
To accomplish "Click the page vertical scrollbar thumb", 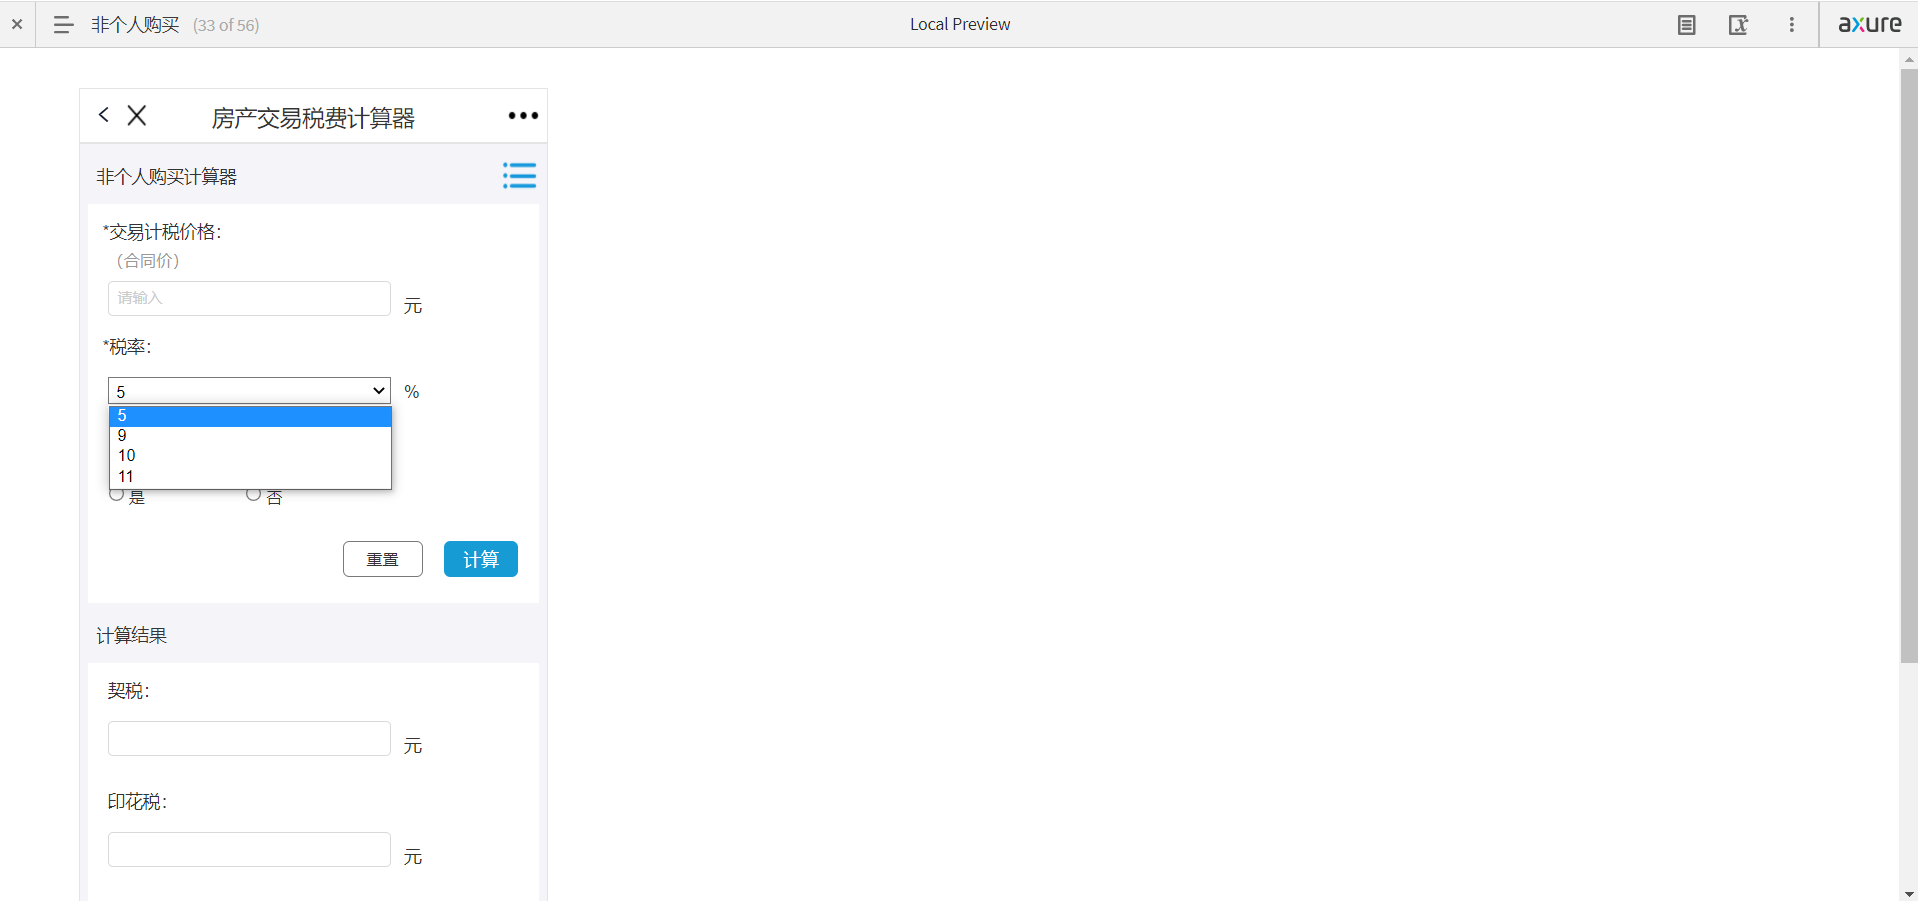I will pos(1909,365).
